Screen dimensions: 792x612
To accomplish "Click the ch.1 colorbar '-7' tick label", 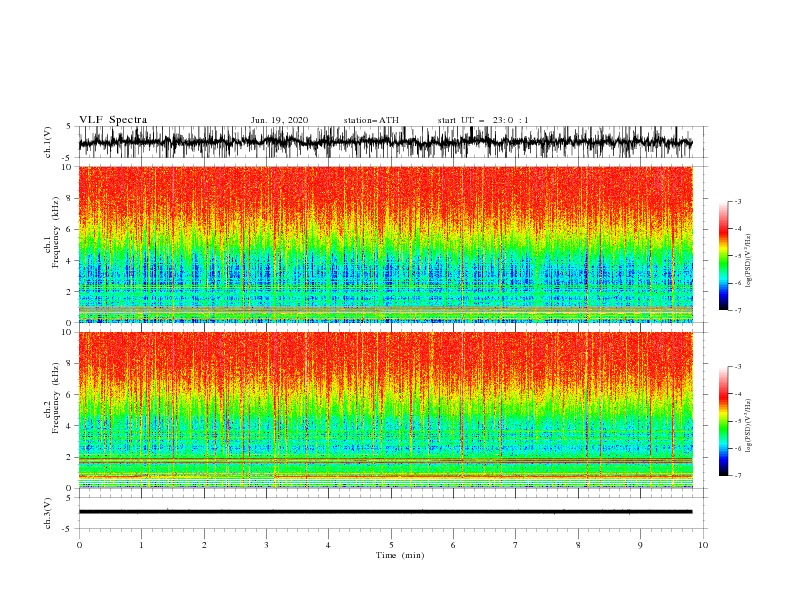I will click(x=738, y=310).
